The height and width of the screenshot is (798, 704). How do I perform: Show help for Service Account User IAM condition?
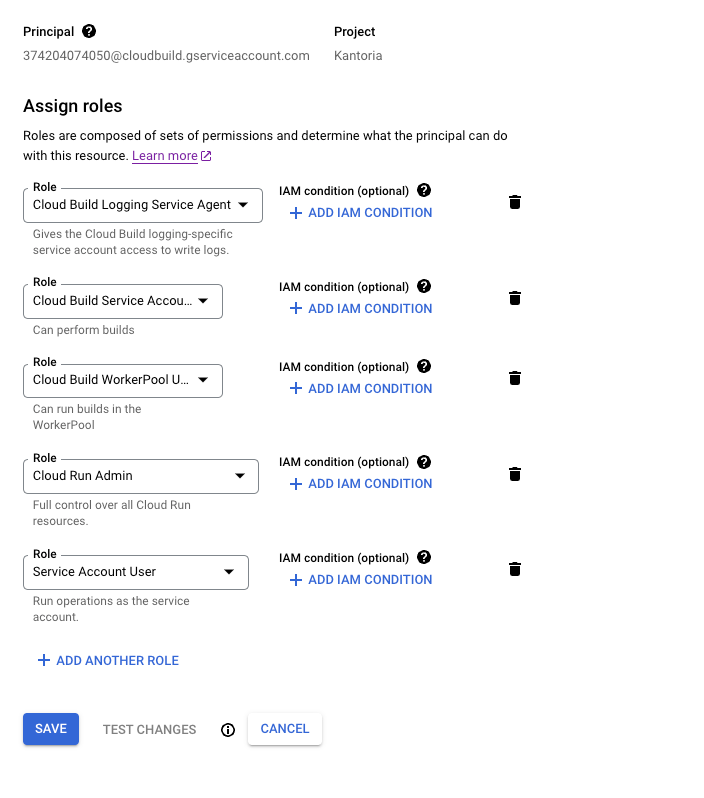tap(424, 558)
